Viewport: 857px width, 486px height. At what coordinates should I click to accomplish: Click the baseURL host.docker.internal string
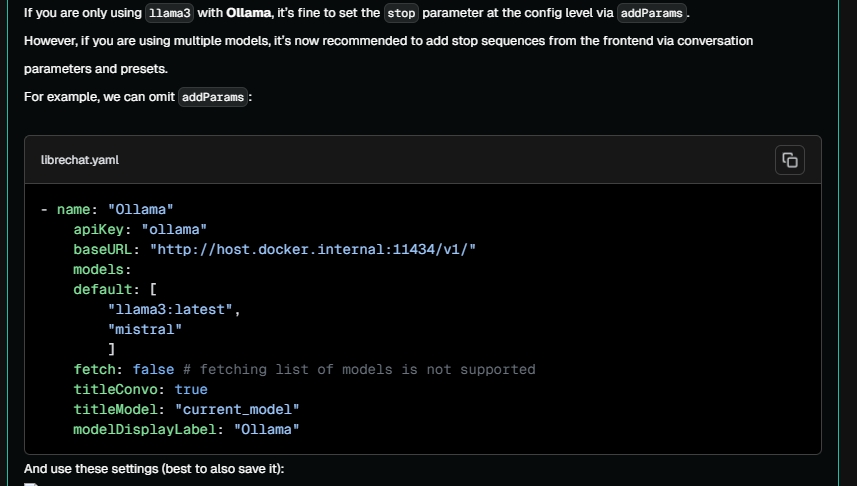[x=312, y=249]
